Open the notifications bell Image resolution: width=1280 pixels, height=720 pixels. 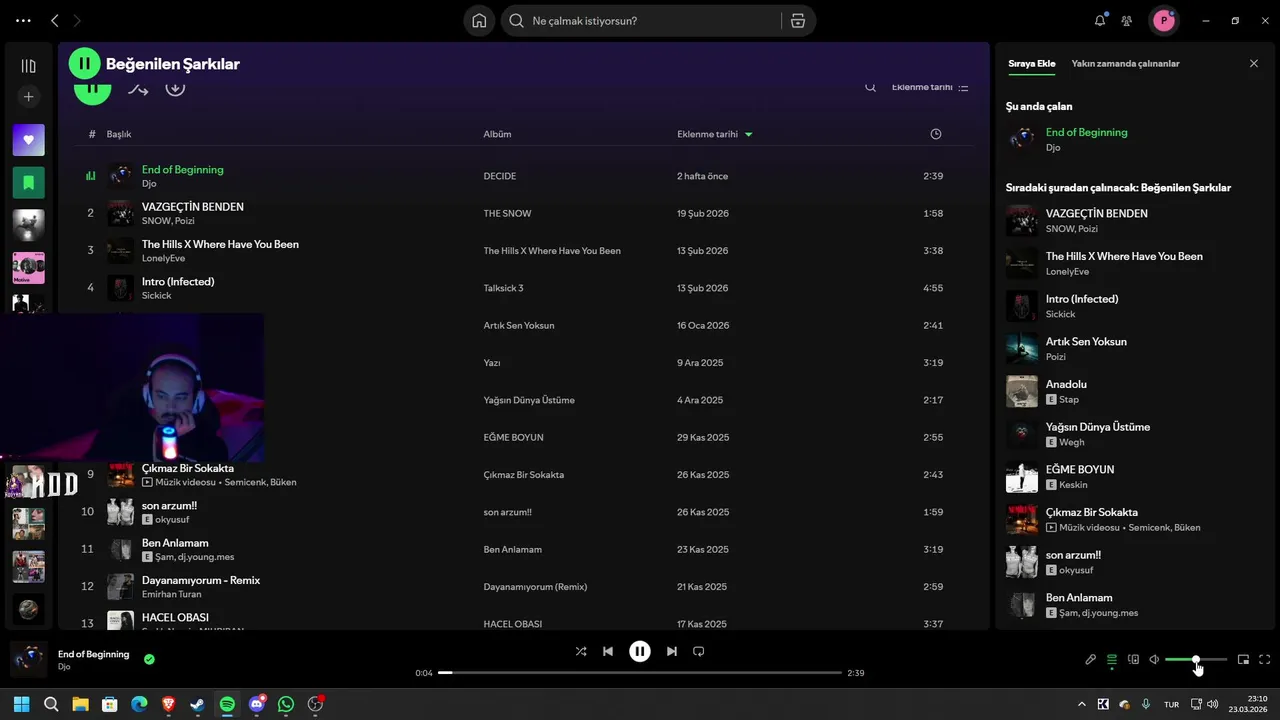tap(1100, 20)
